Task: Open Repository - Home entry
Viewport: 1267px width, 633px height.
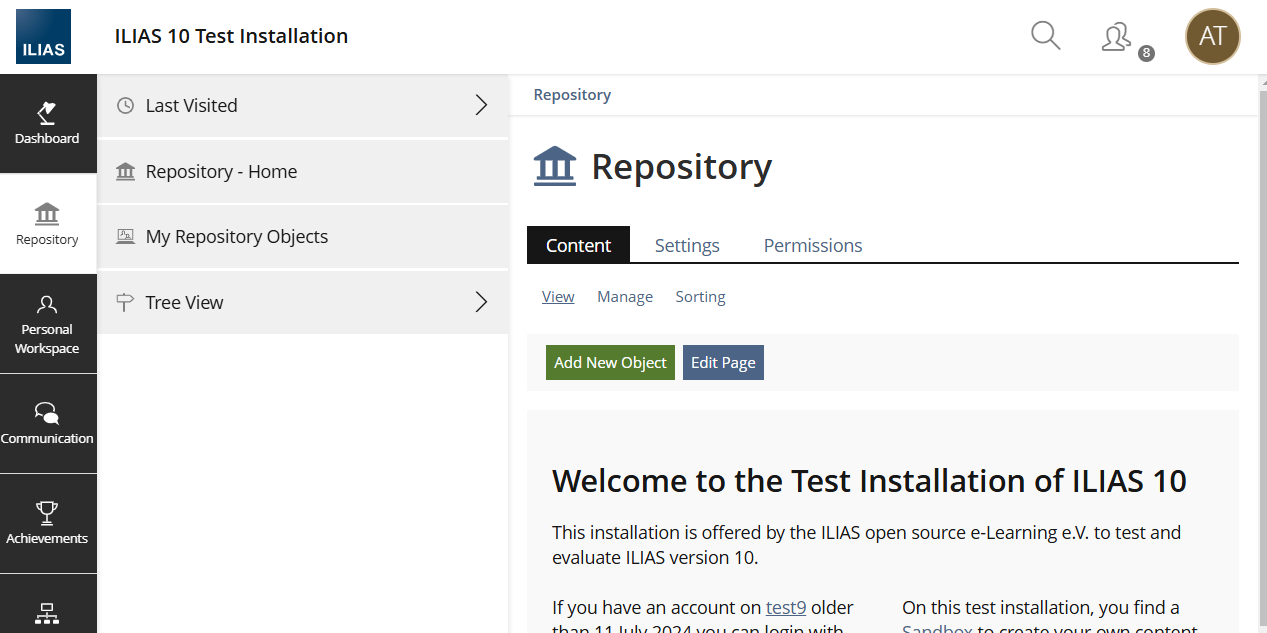Action: (x=221, y=172)
